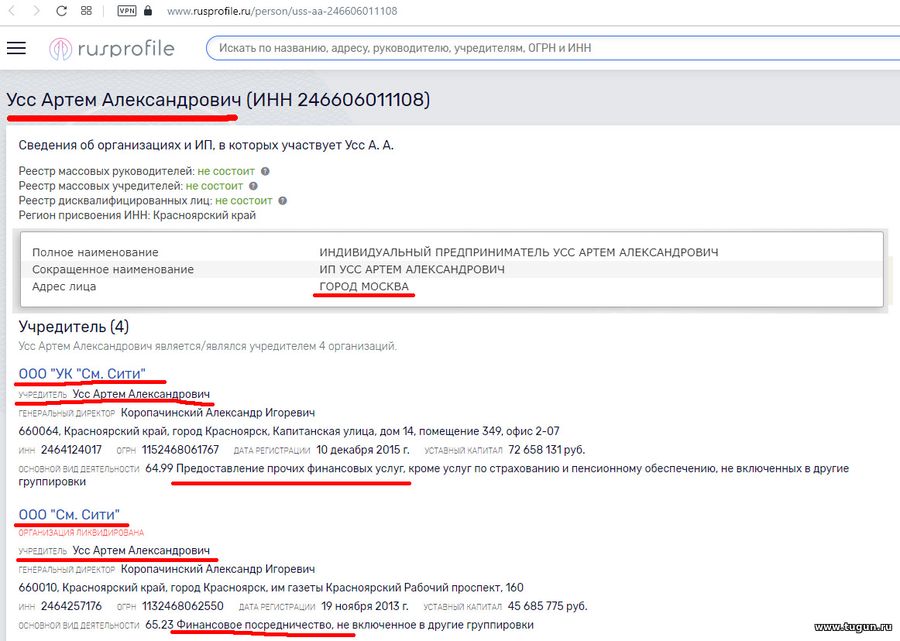Click founder Усс Артем Александрович under liquidated См. Сити
The image size is (900, 641).
pos(141,550)
